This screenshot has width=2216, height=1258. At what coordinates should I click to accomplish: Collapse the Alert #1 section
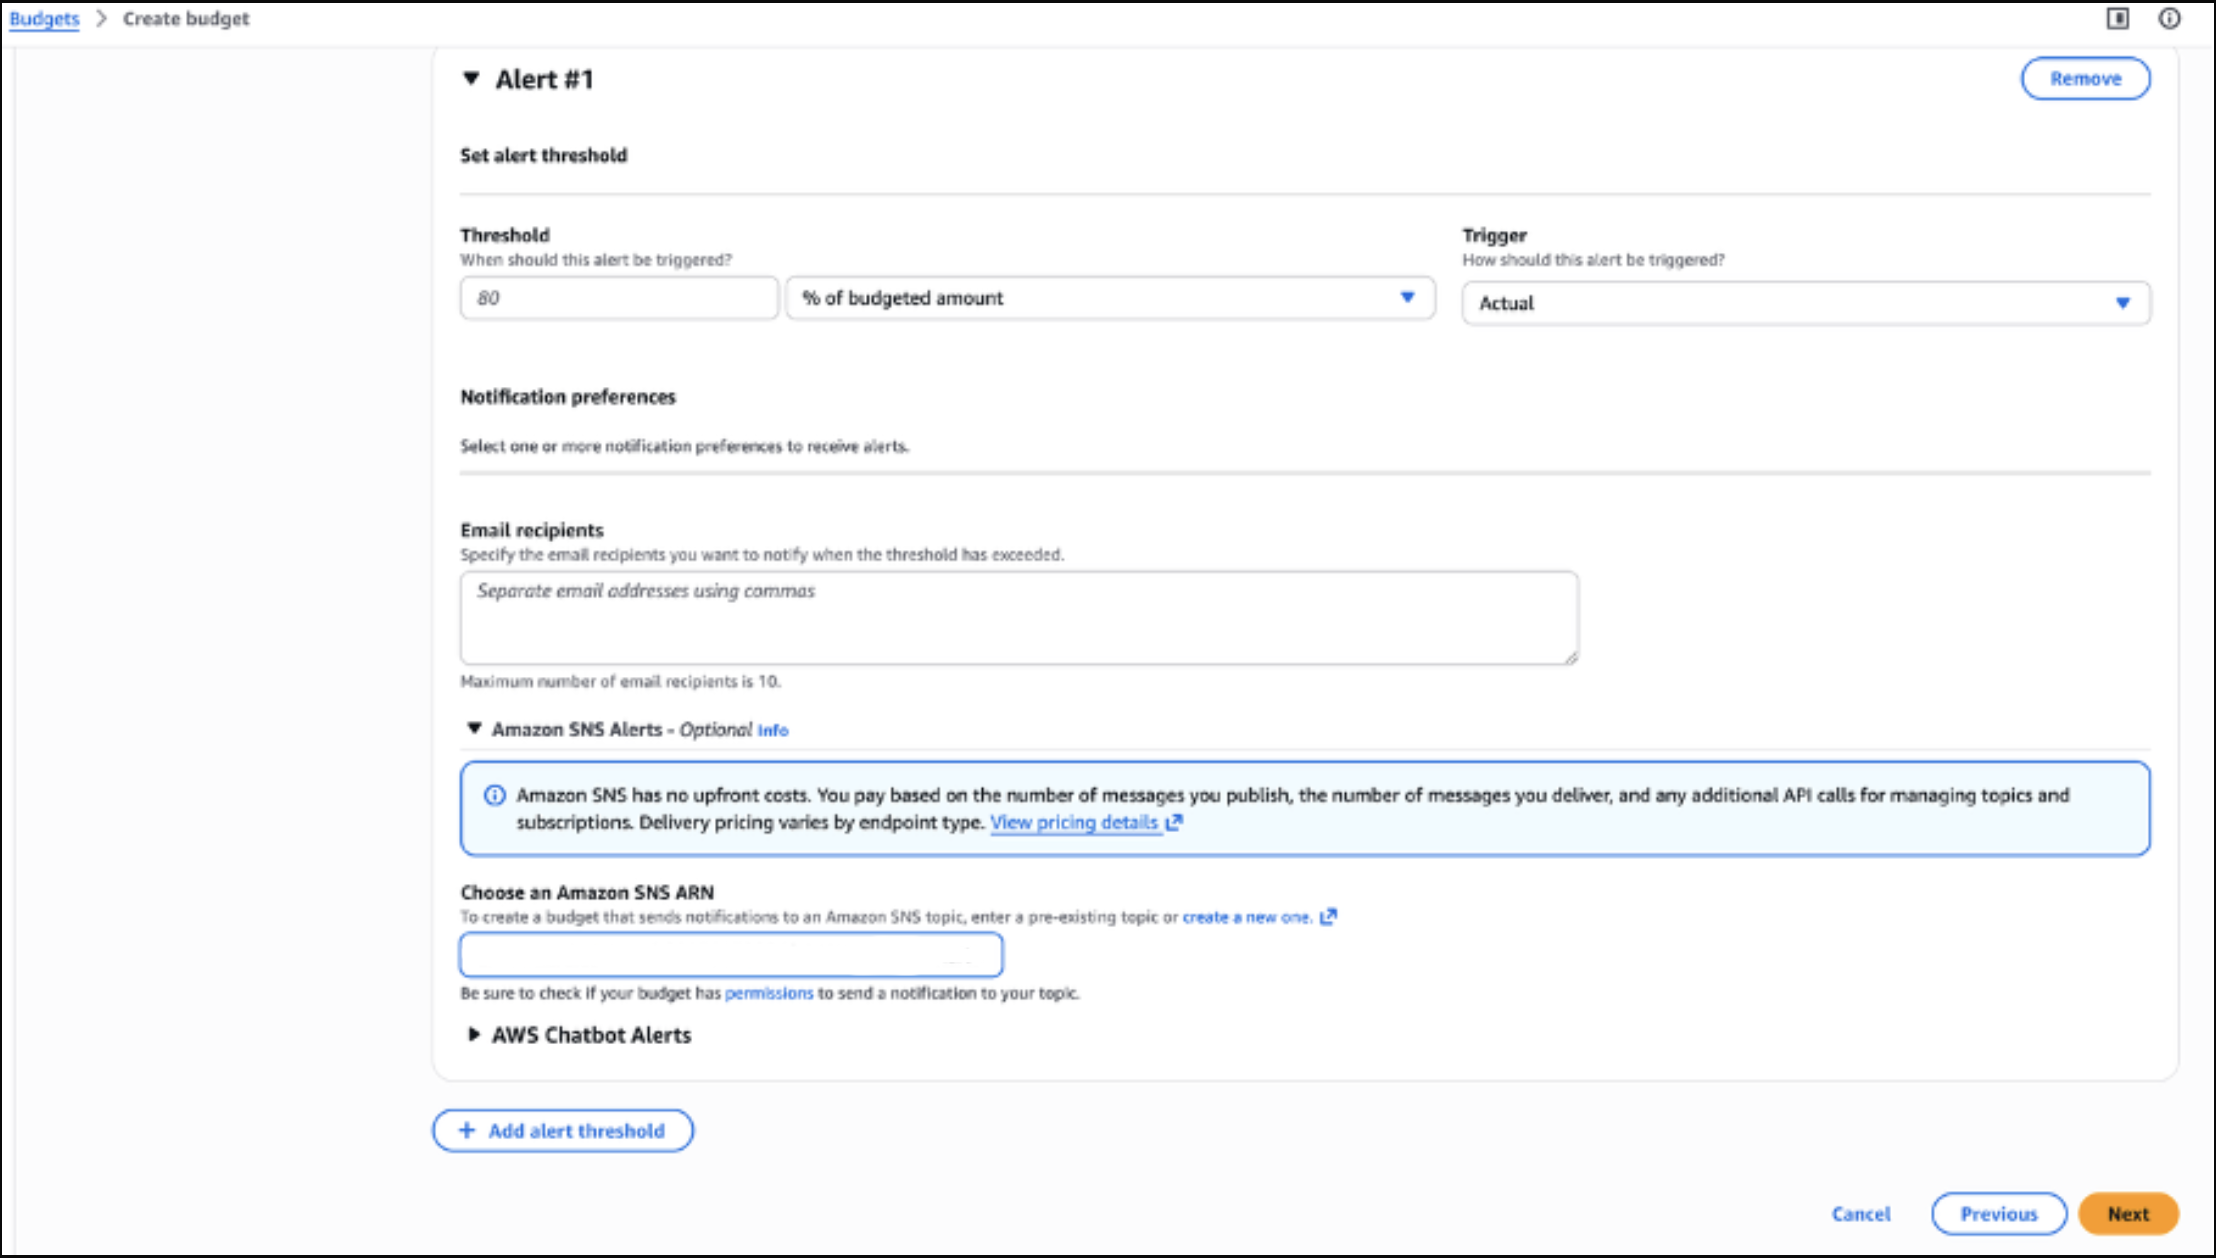tap(471, 79)
